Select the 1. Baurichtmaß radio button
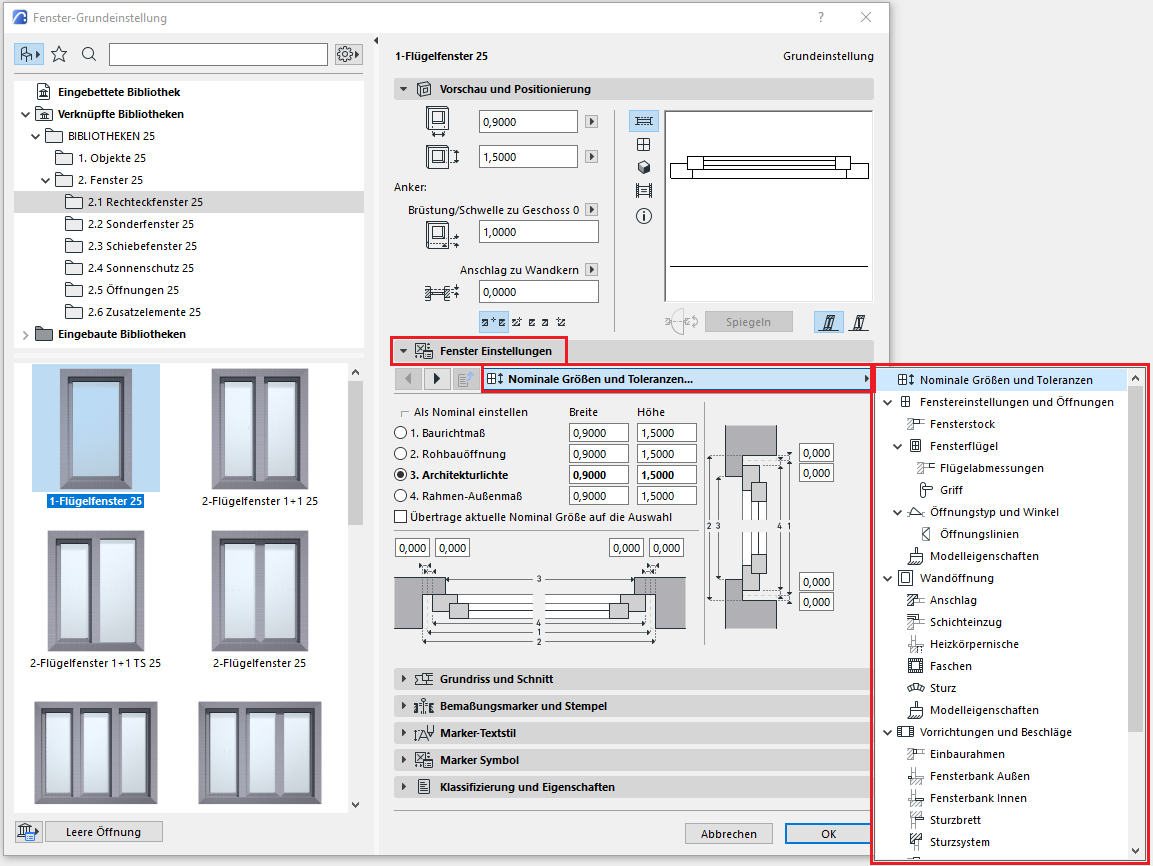This screenshot has width=1153, height=866. pyautogui.click(x=401, y=433)
